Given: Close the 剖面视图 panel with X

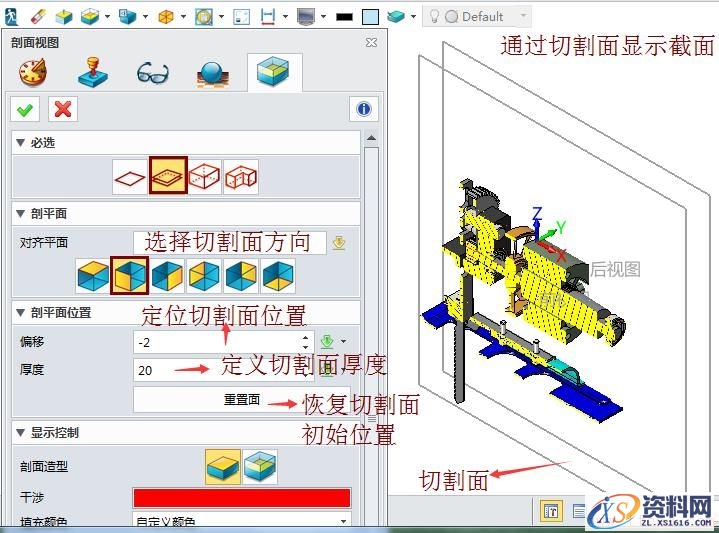Looking at the screenshot, I should (x=371, y=43).
